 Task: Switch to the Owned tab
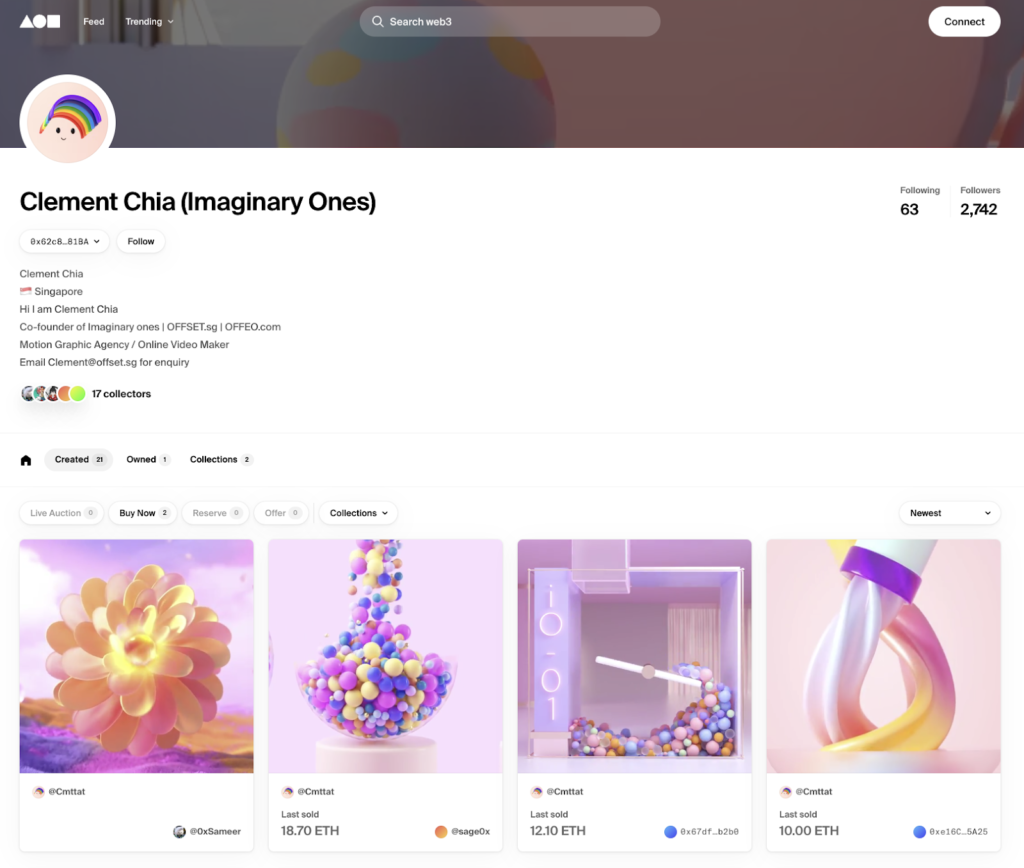pos(148,460)
